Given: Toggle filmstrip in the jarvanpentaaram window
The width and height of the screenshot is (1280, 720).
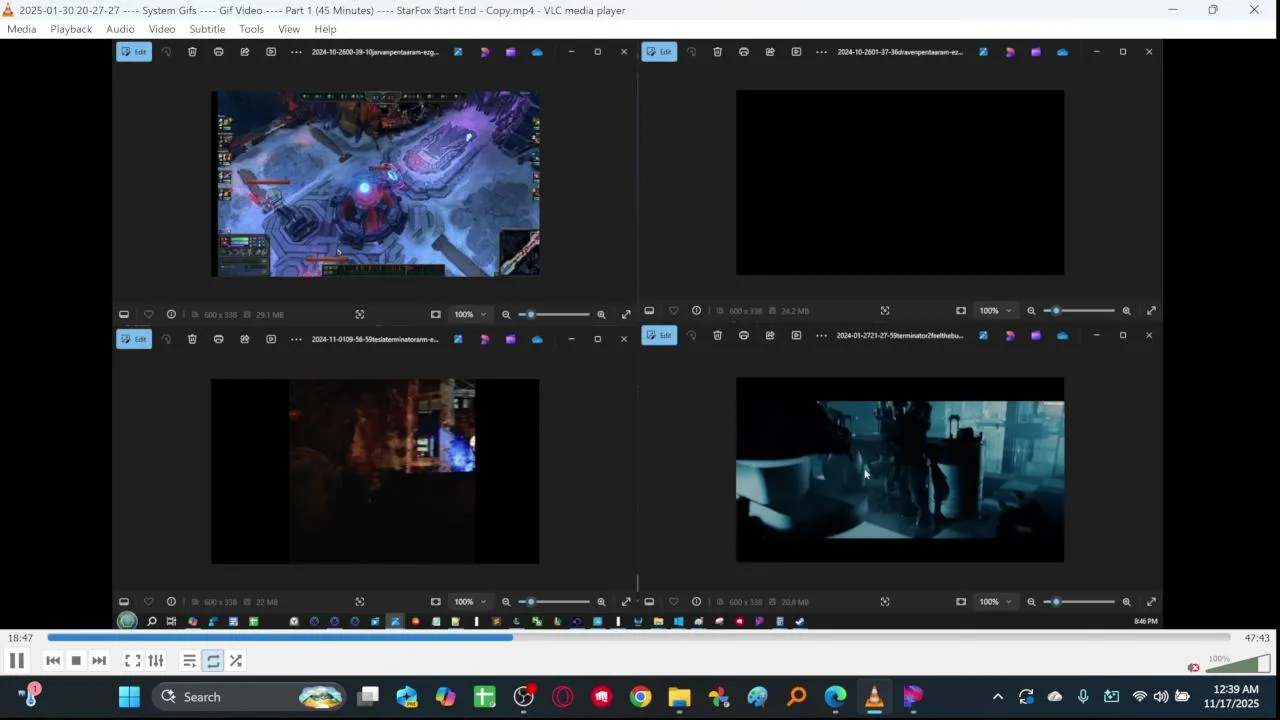Looking at the screenshot, I should [124, 314].
